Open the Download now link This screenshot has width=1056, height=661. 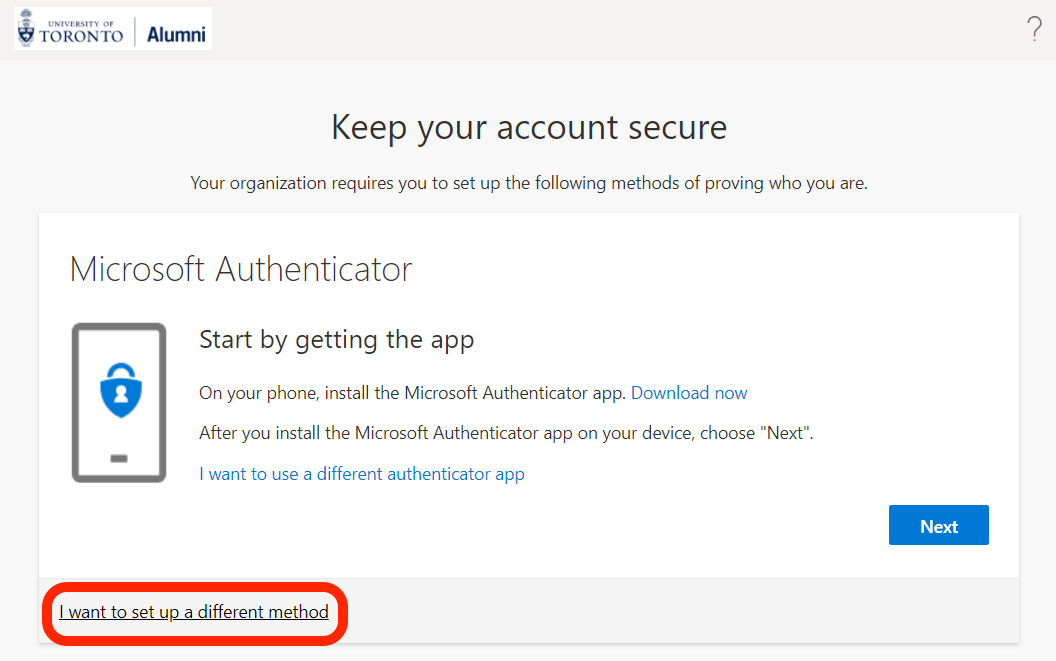tap(689, 392)
